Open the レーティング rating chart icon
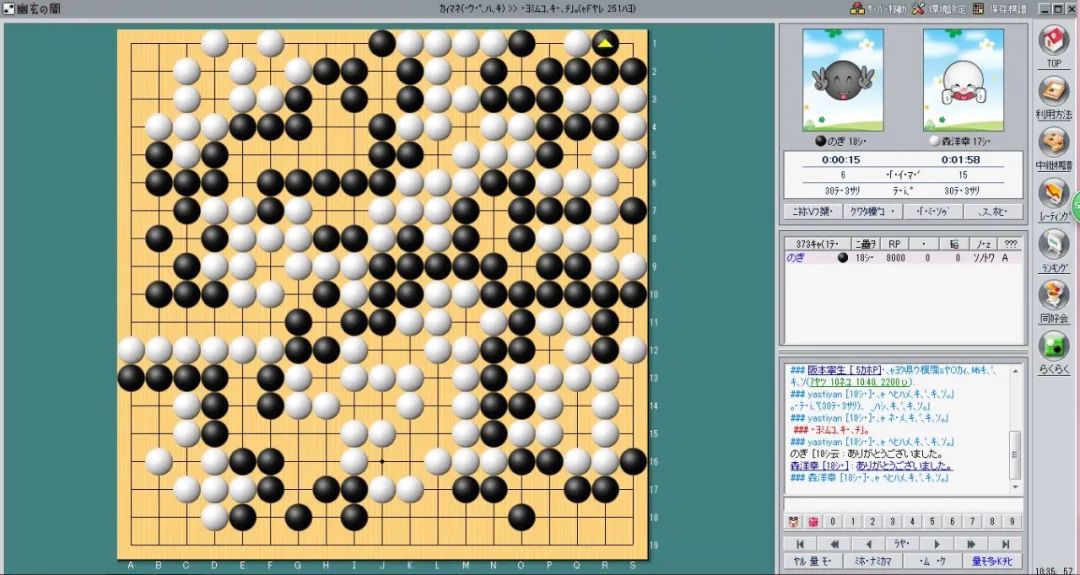The image size is (1080, 575). tap(1054, 194)
